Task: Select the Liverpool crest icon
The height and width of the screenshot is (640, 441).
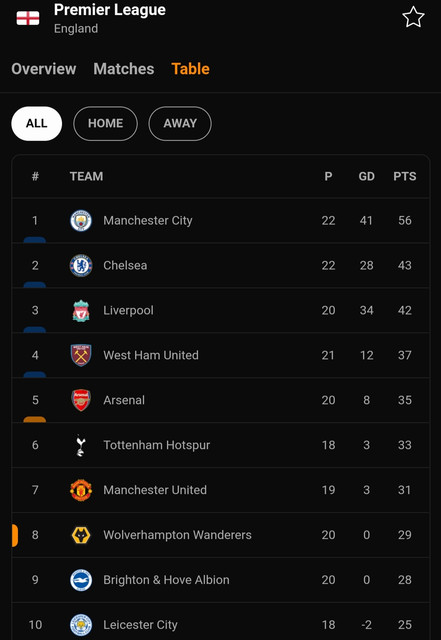Action: coord(81,310)
